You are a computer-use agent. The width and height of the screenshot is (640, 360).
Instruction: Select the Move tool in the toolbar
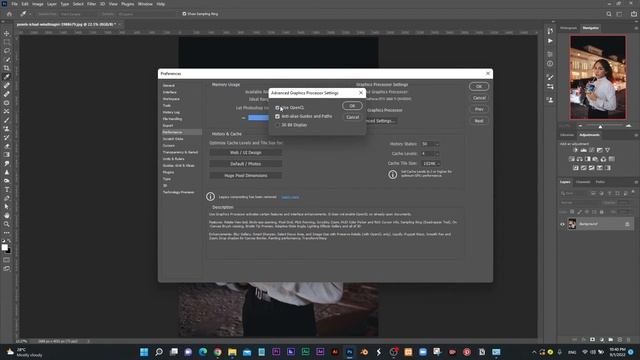(7, 33)
